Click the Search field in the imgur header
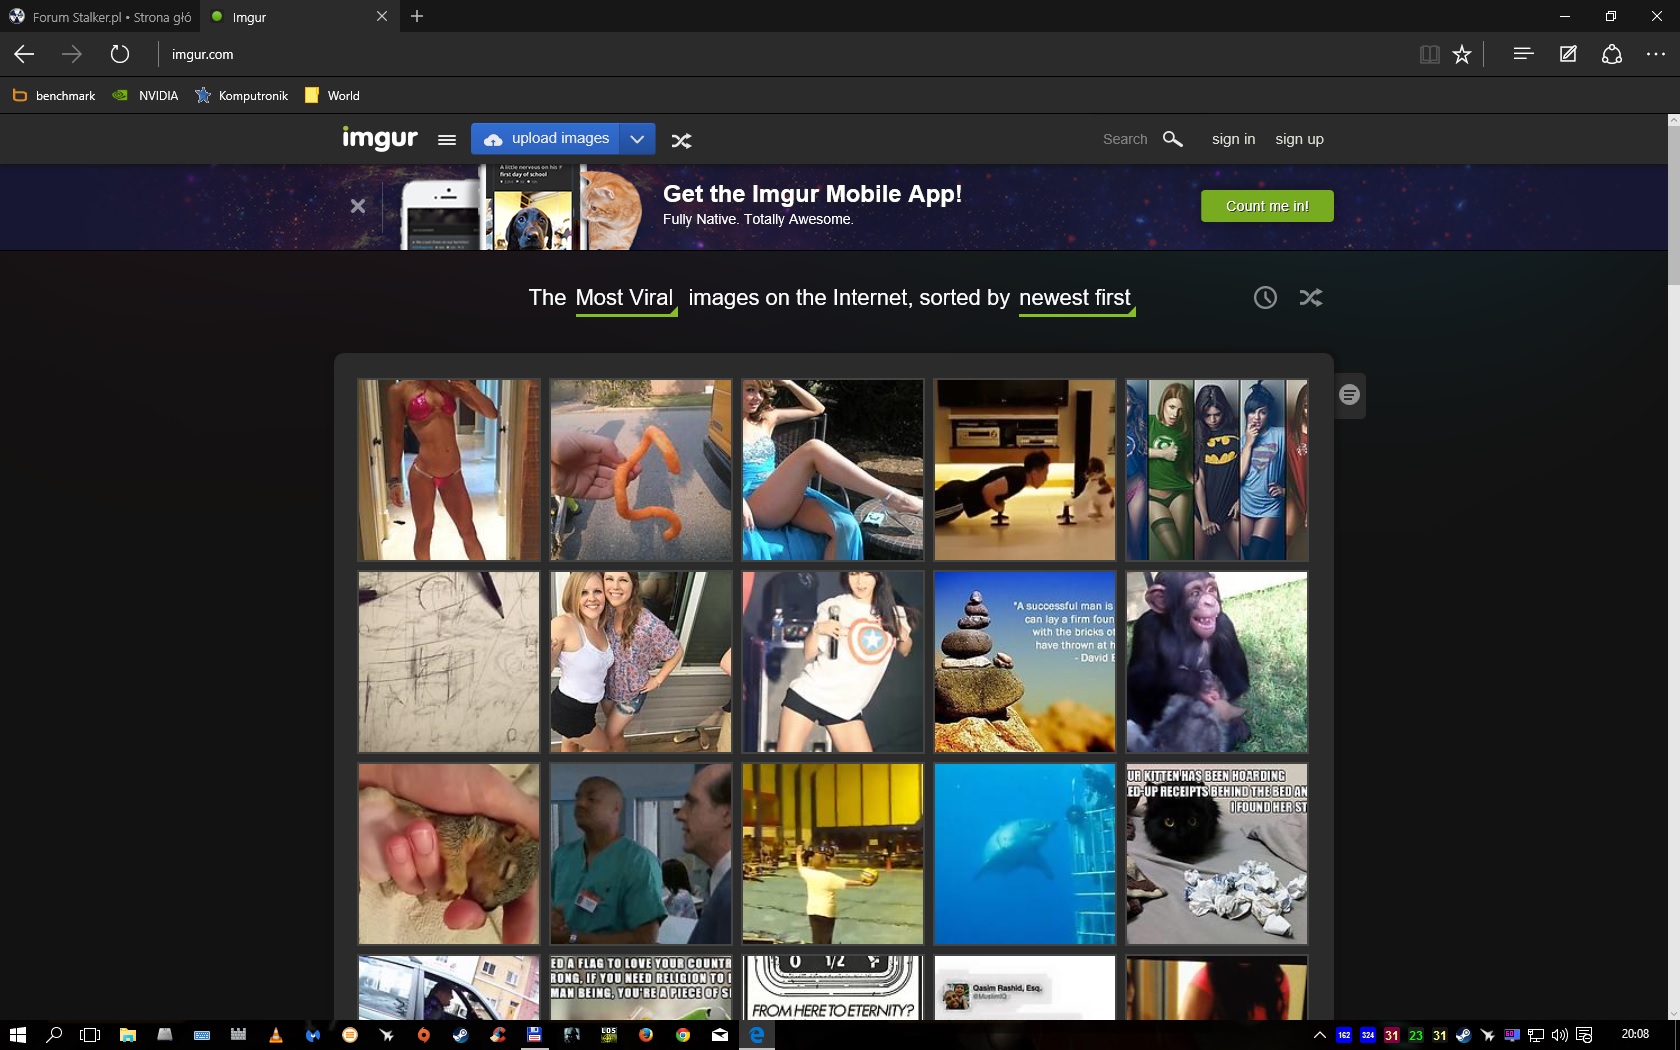 tap(1125, 139)
